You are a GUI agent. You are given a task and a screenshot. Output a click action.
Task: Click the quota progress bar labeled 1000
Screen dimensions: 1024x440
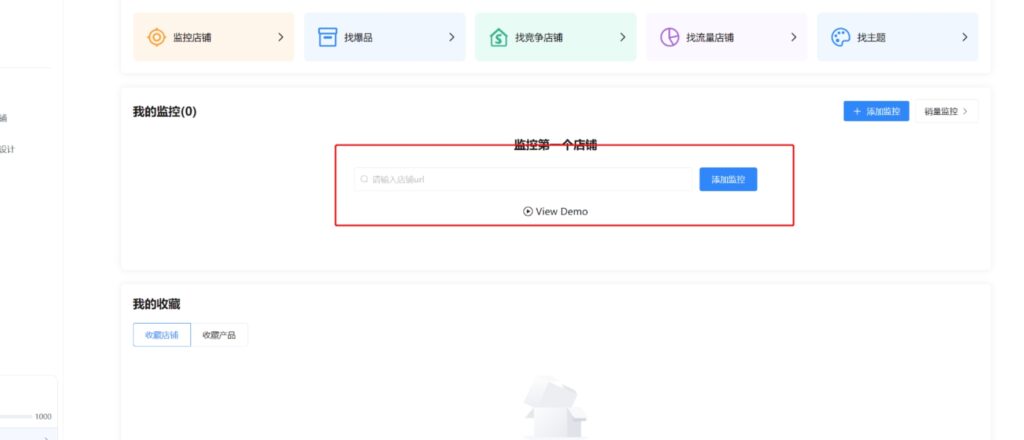16,416
